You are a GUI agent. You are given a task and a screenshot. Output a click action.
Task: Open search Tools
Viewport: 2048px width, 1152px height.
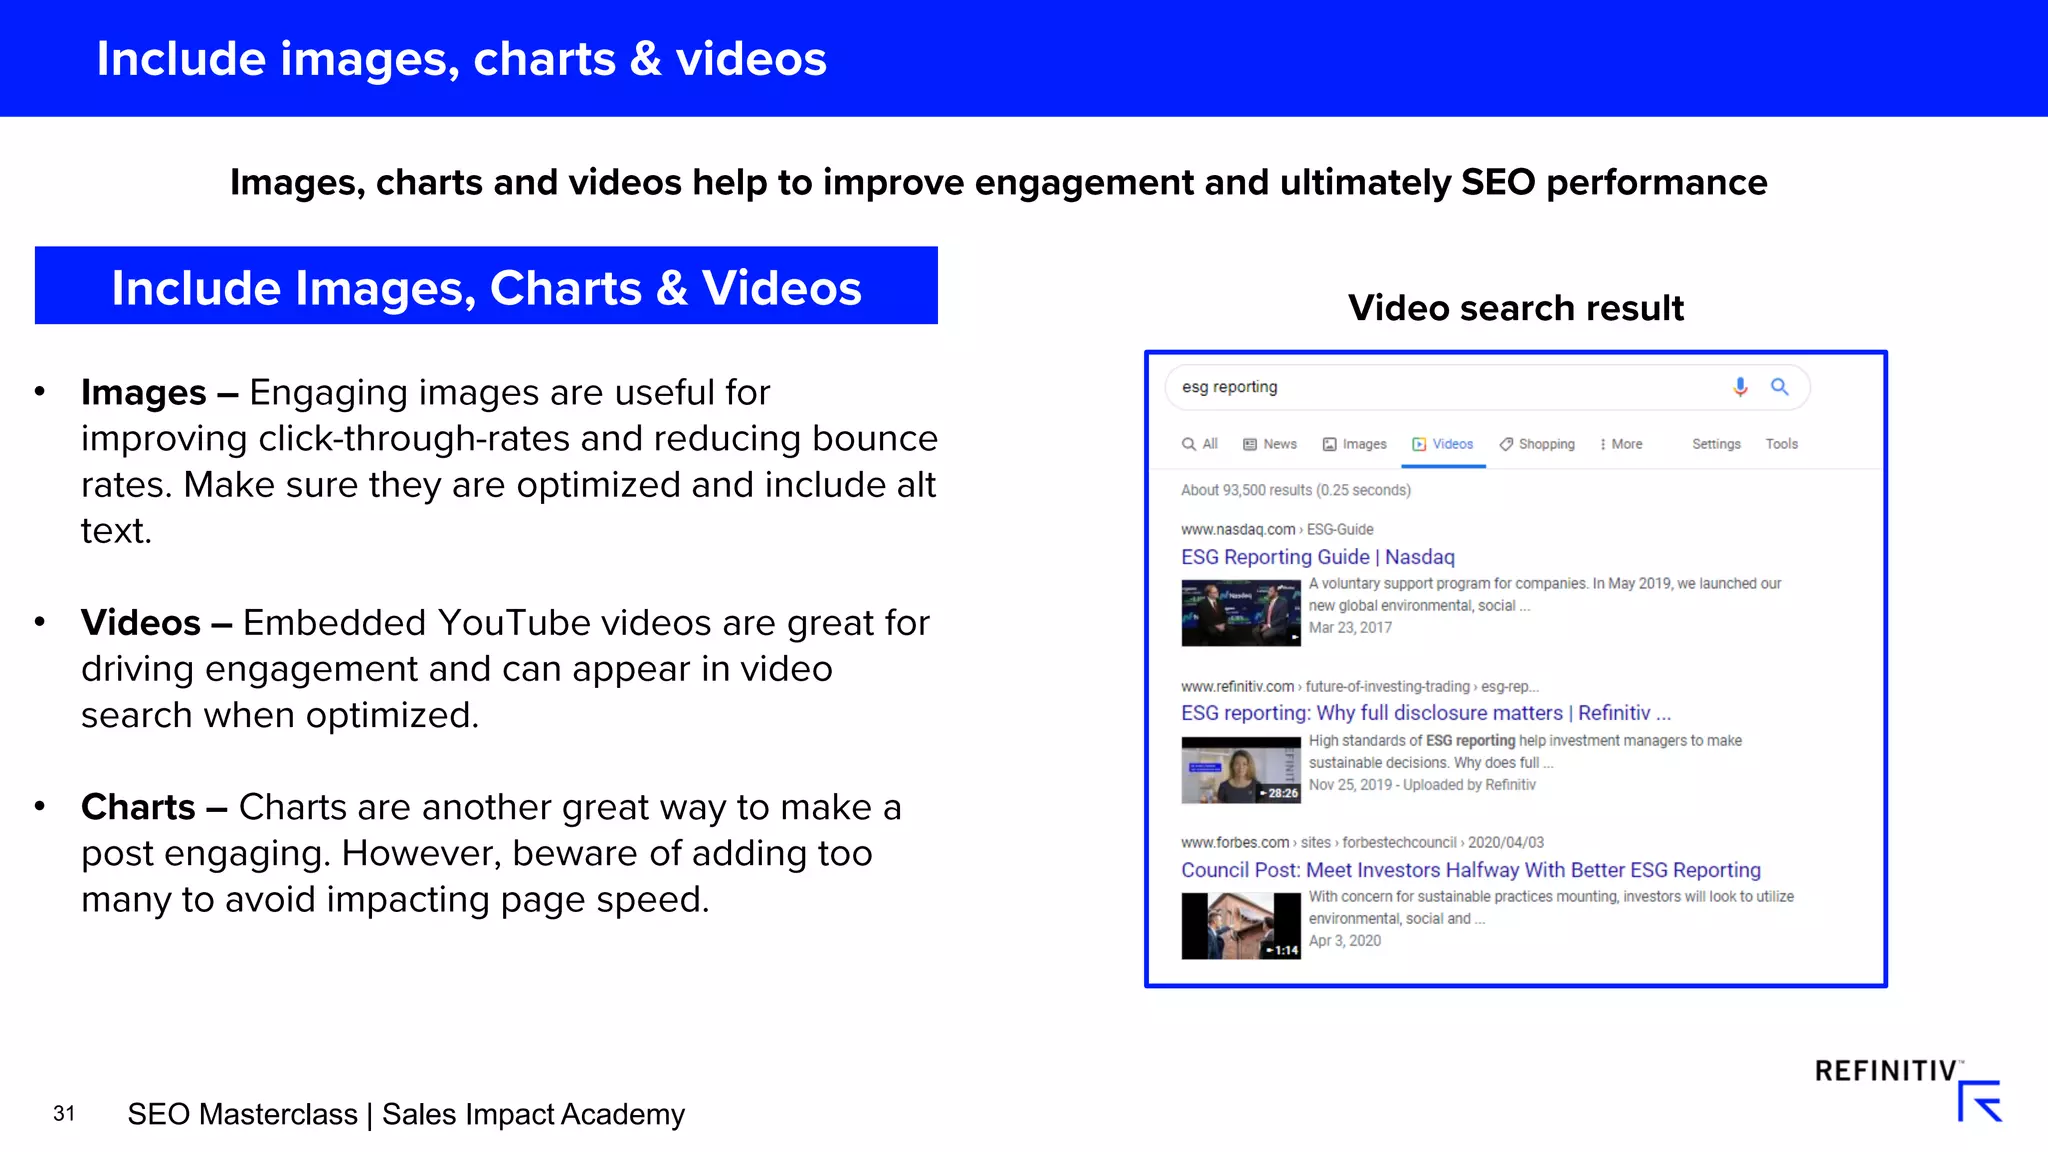pos(1781,444)
